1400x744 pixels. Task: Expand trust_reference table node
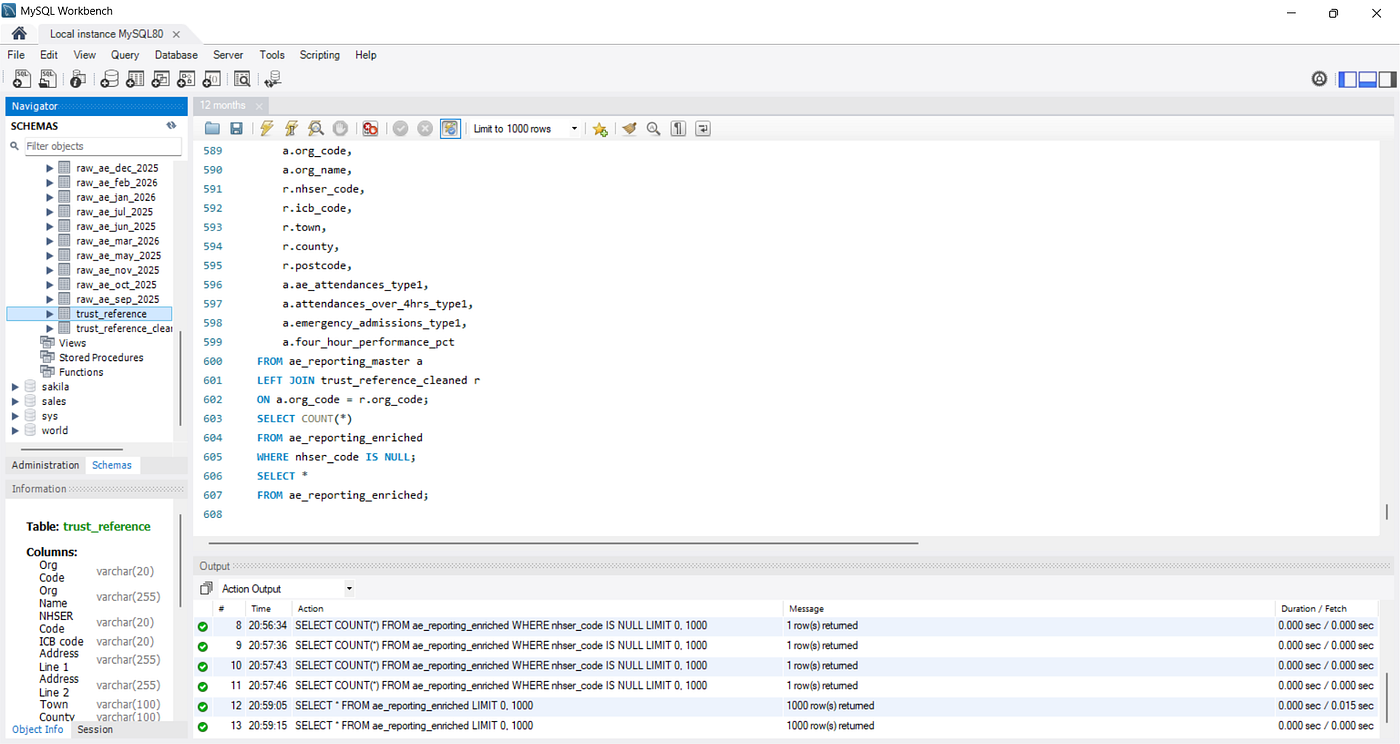pos(50,314)
